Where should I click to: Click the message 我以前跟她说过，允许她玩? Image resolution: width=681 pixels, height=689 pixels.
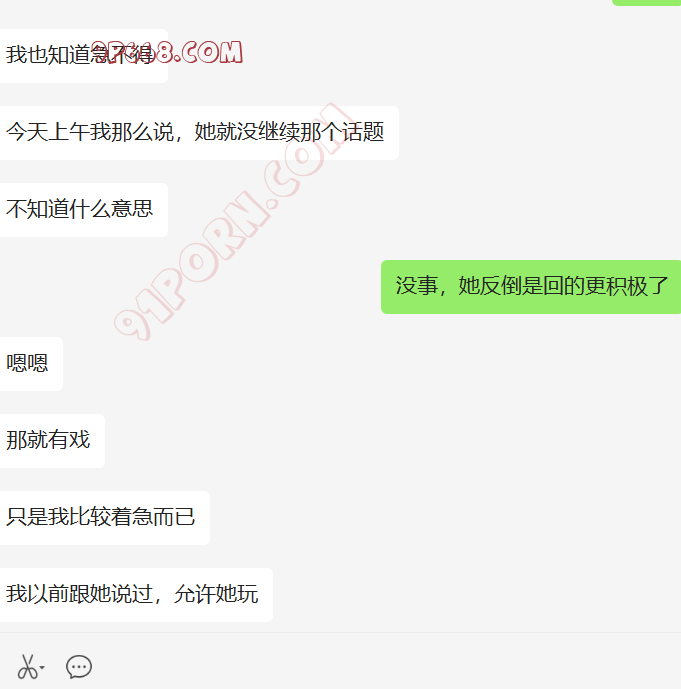point(136,595)
